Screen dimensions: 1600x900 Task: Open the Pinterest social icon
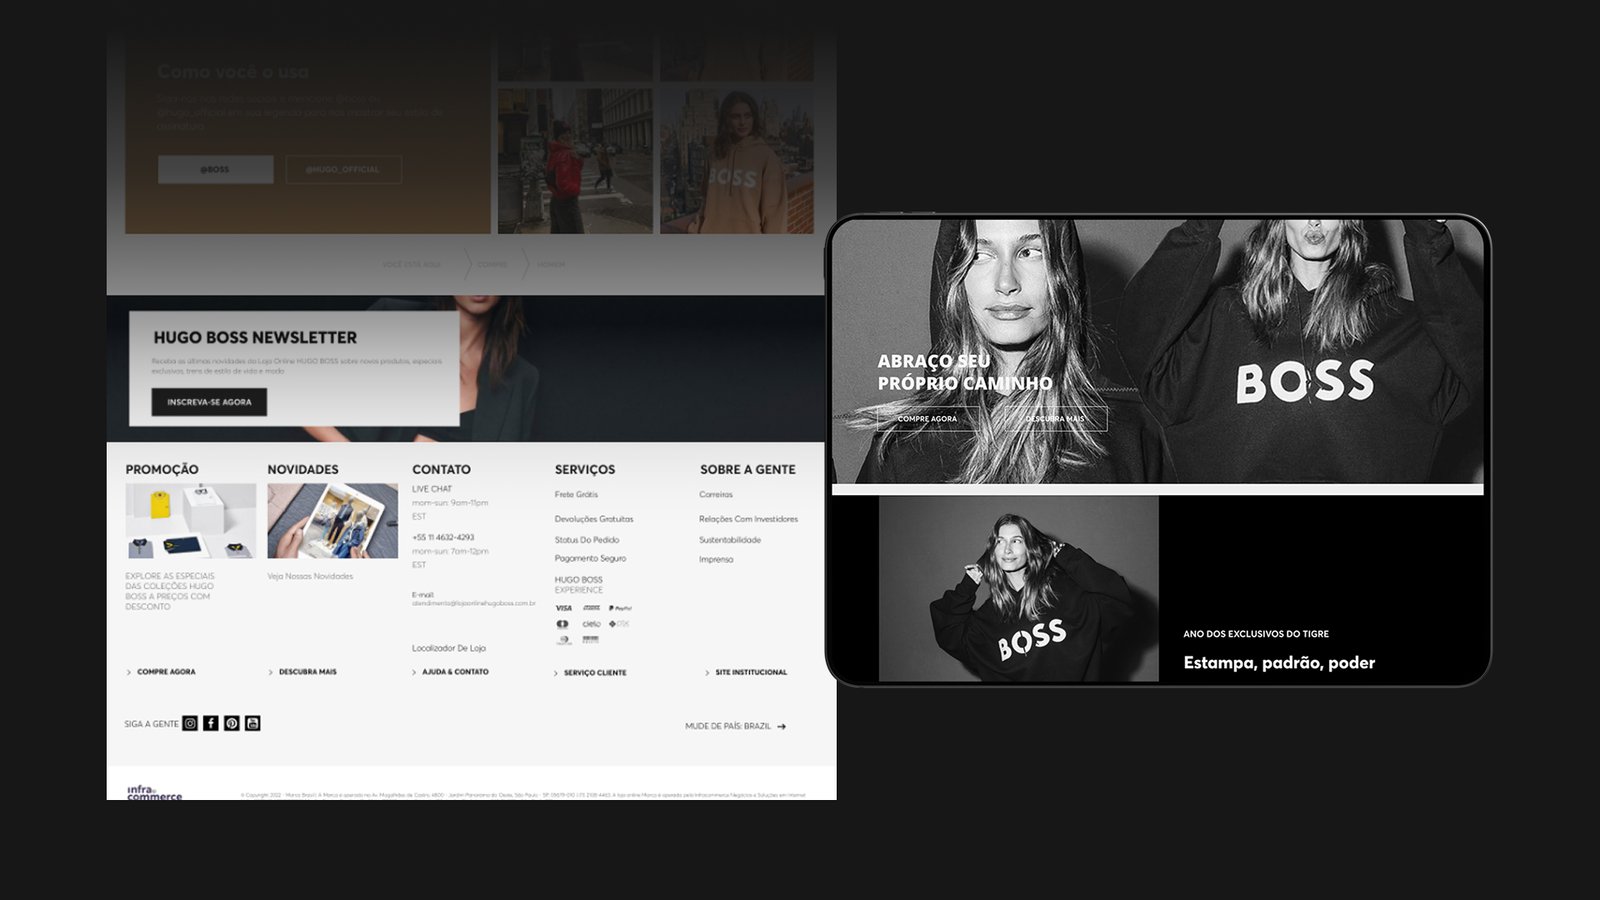coord(232,723)
